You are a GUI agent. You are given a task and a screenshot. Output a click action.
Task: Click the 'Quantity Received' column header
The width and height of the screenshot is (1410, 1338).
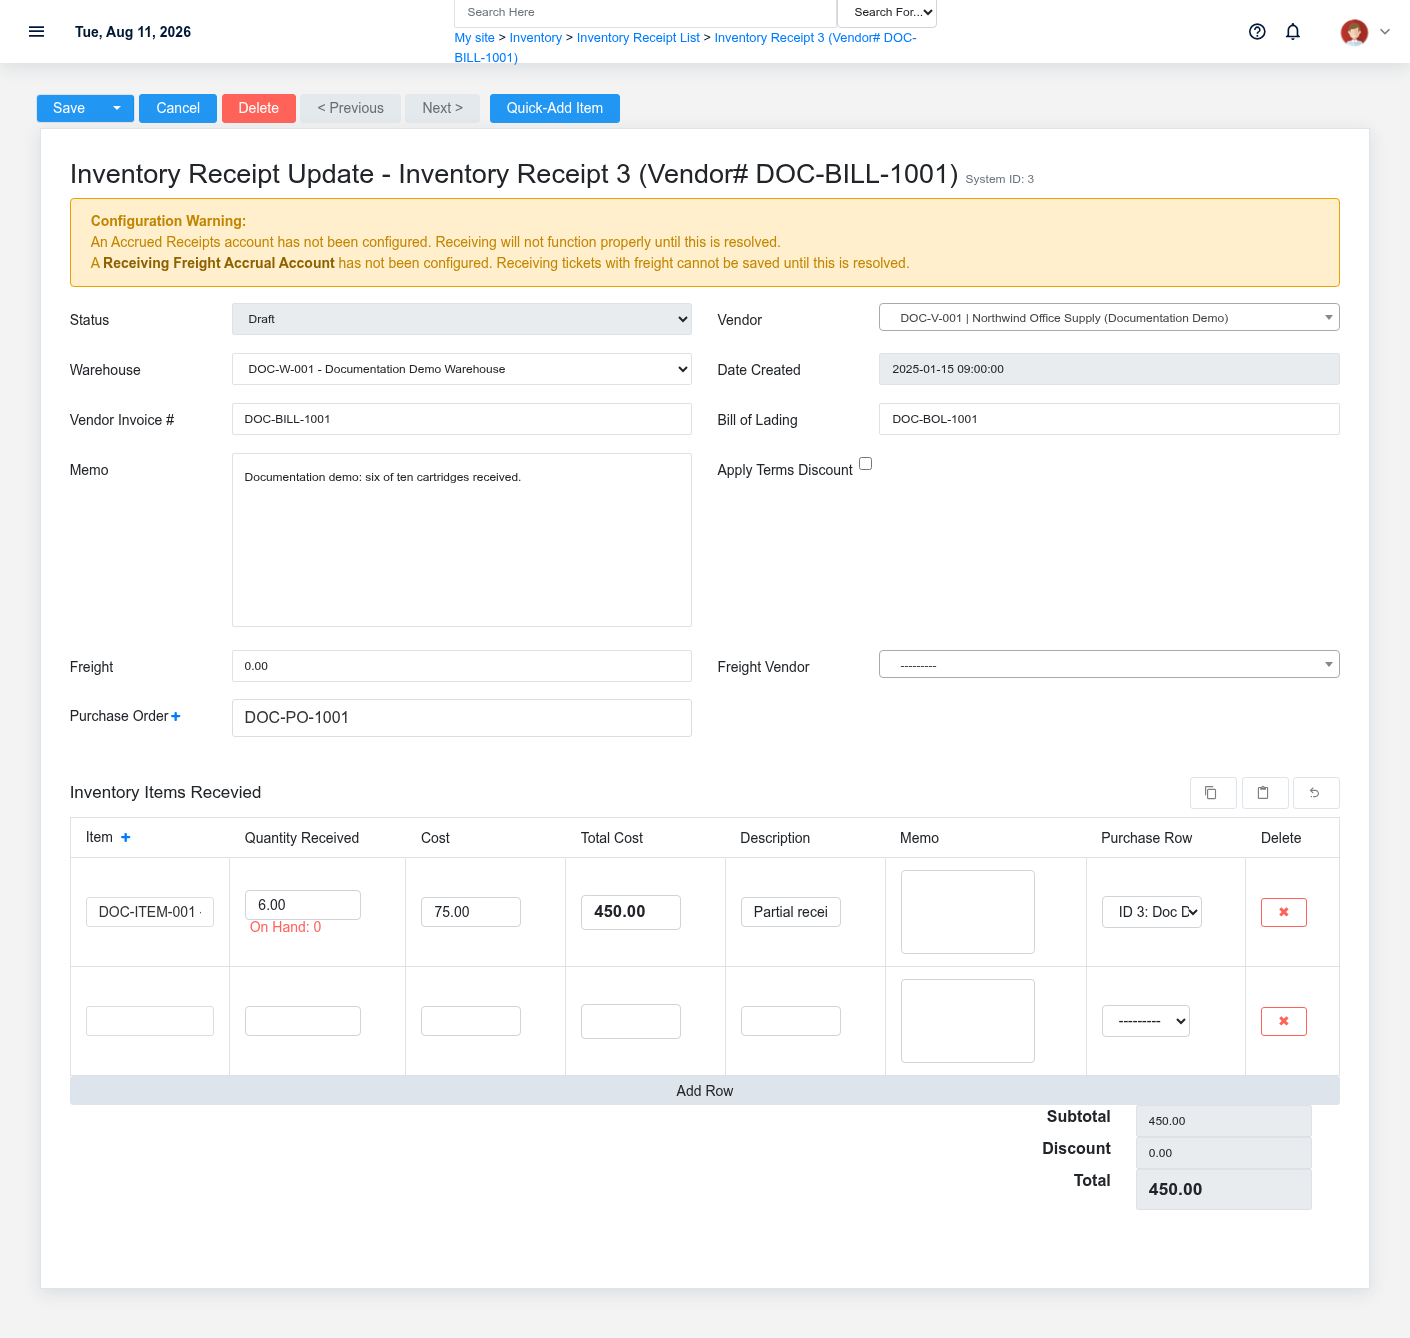tap(302, 838)
